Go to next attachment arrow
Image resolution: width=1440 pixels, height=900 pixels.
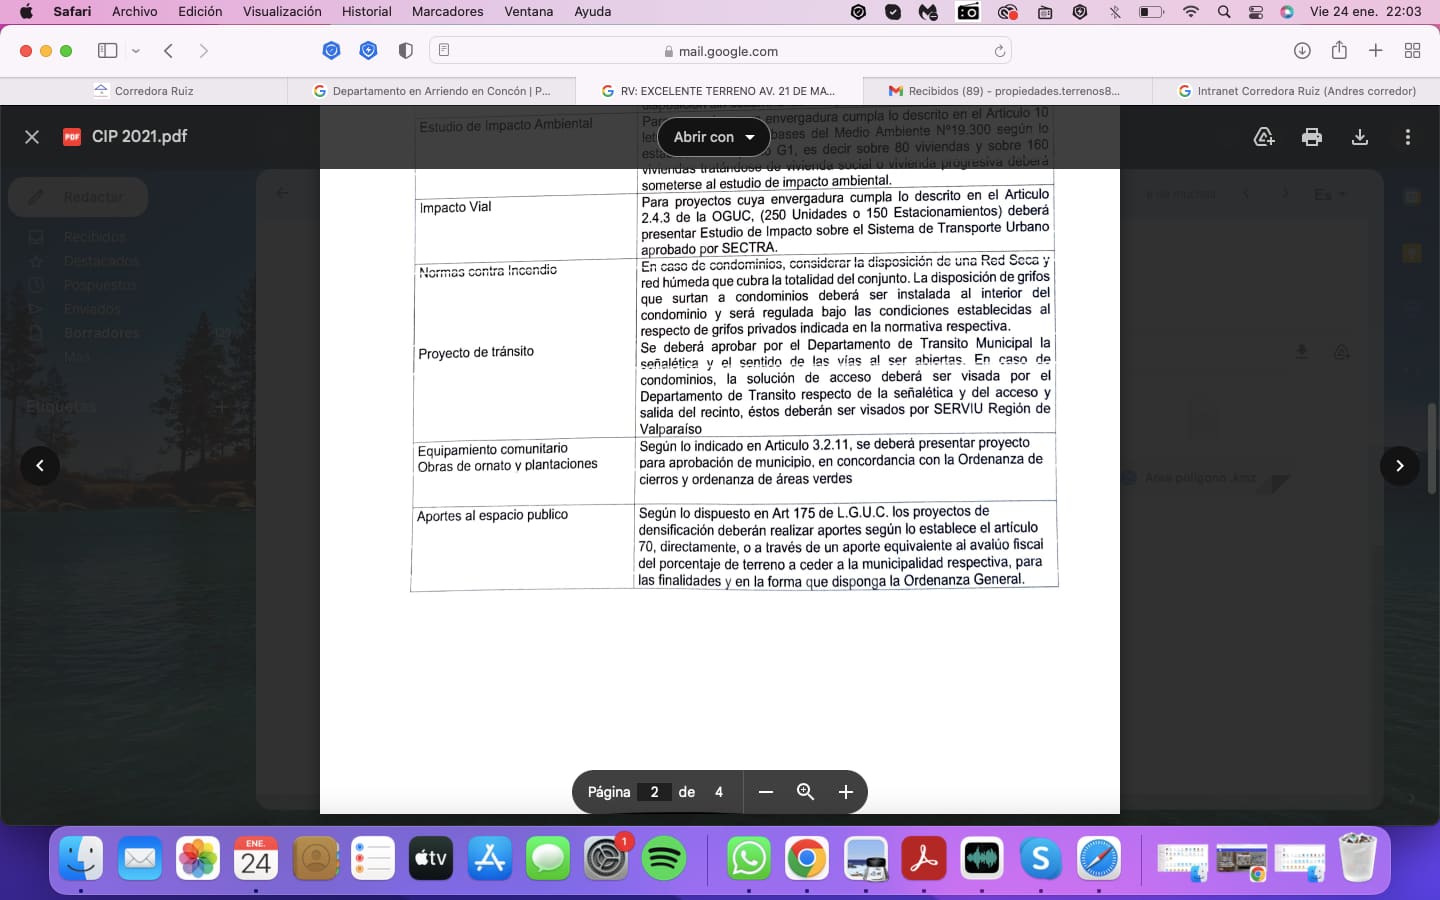coord(1399,466)
